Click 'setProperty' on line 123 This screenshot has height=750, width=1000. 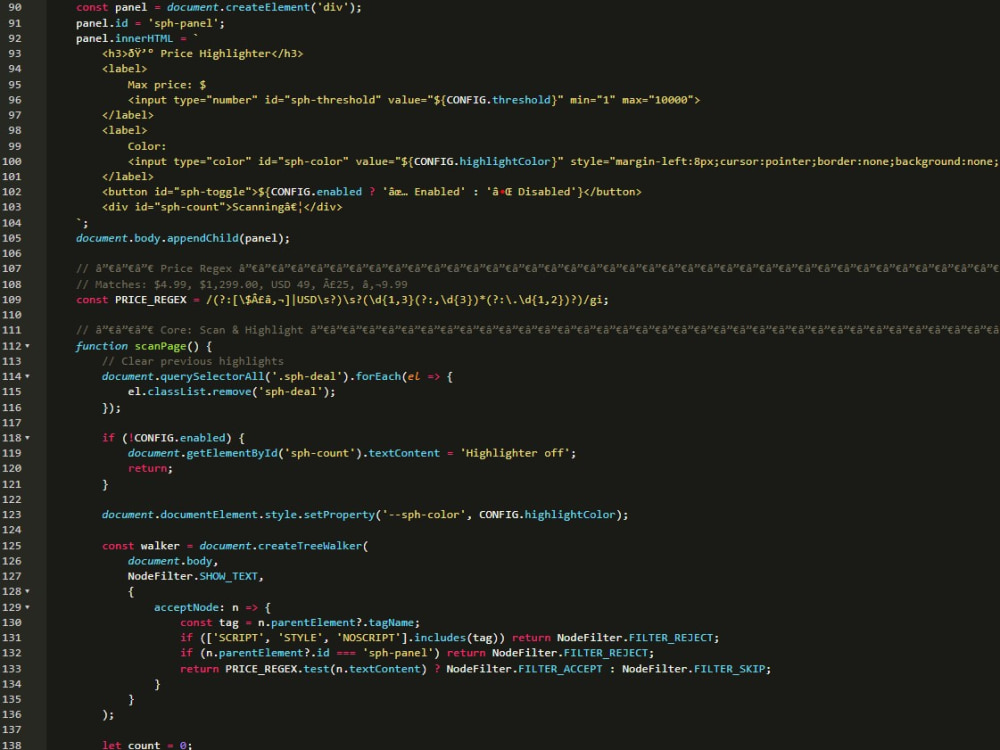(x=339, y=515)
